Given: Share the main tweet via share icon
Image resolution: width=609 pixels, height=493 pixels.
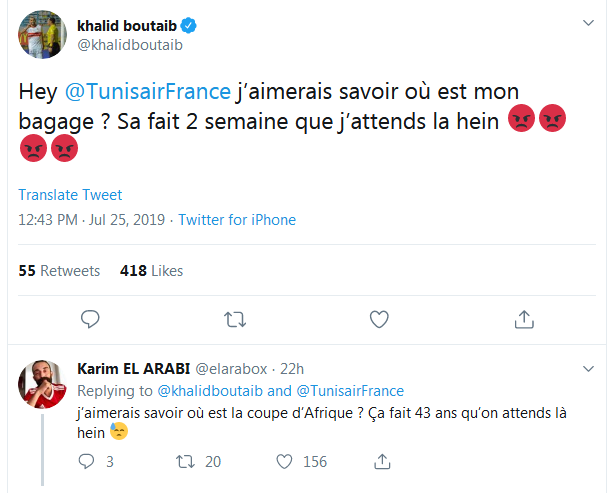Looking at the screenshot, I should 523,320.
